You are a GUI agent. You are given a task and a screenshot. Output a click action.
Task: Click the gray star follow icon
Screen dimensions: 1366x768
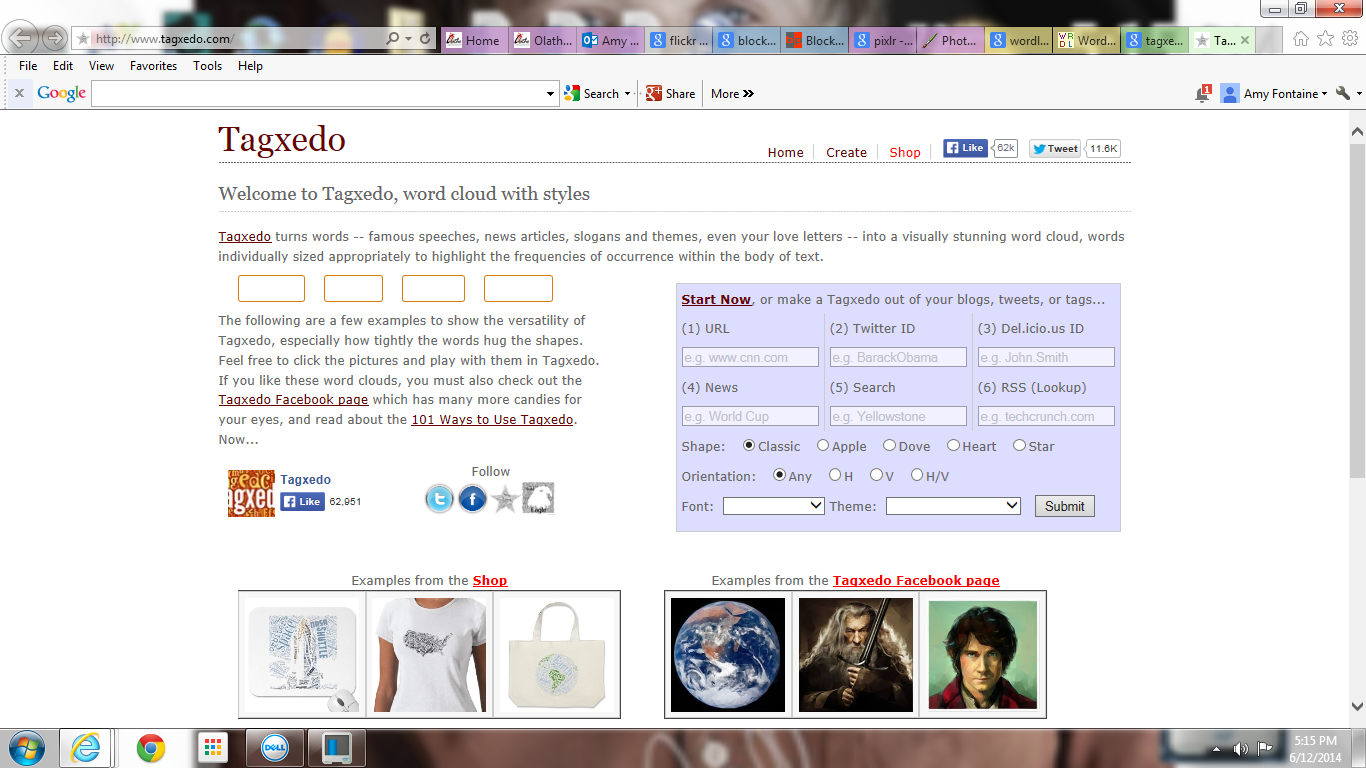point(505,498)
